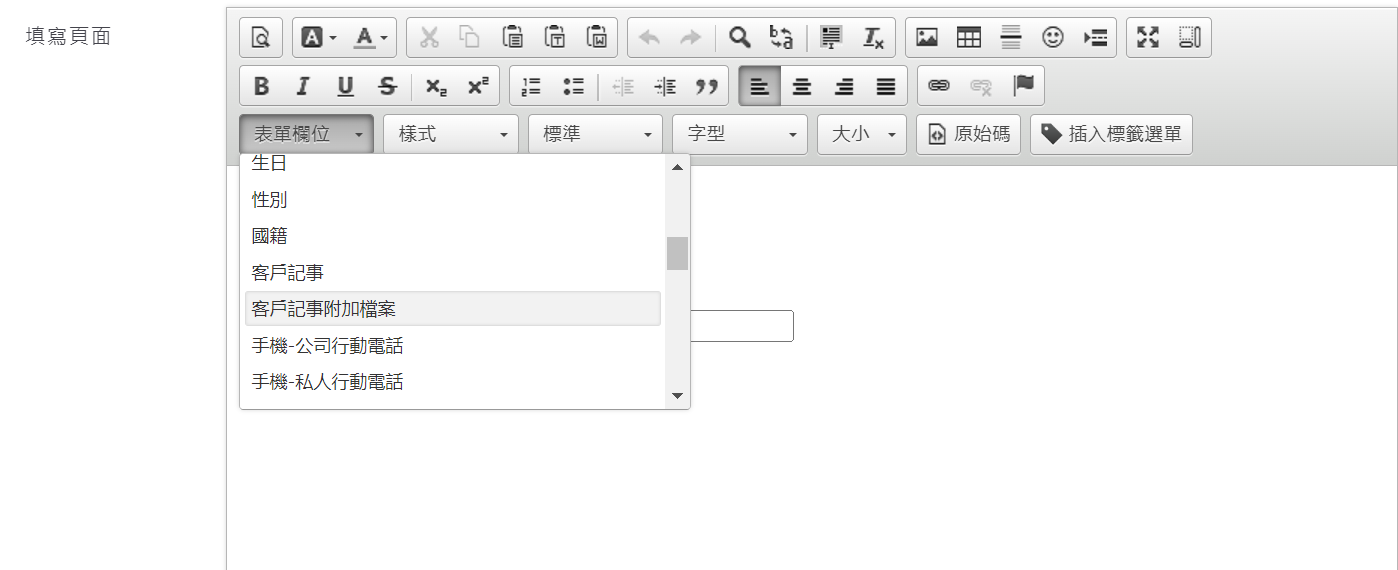Expand the 字型 font dropdown
This screenshot has height=570, width=1398.
(739, 134)
